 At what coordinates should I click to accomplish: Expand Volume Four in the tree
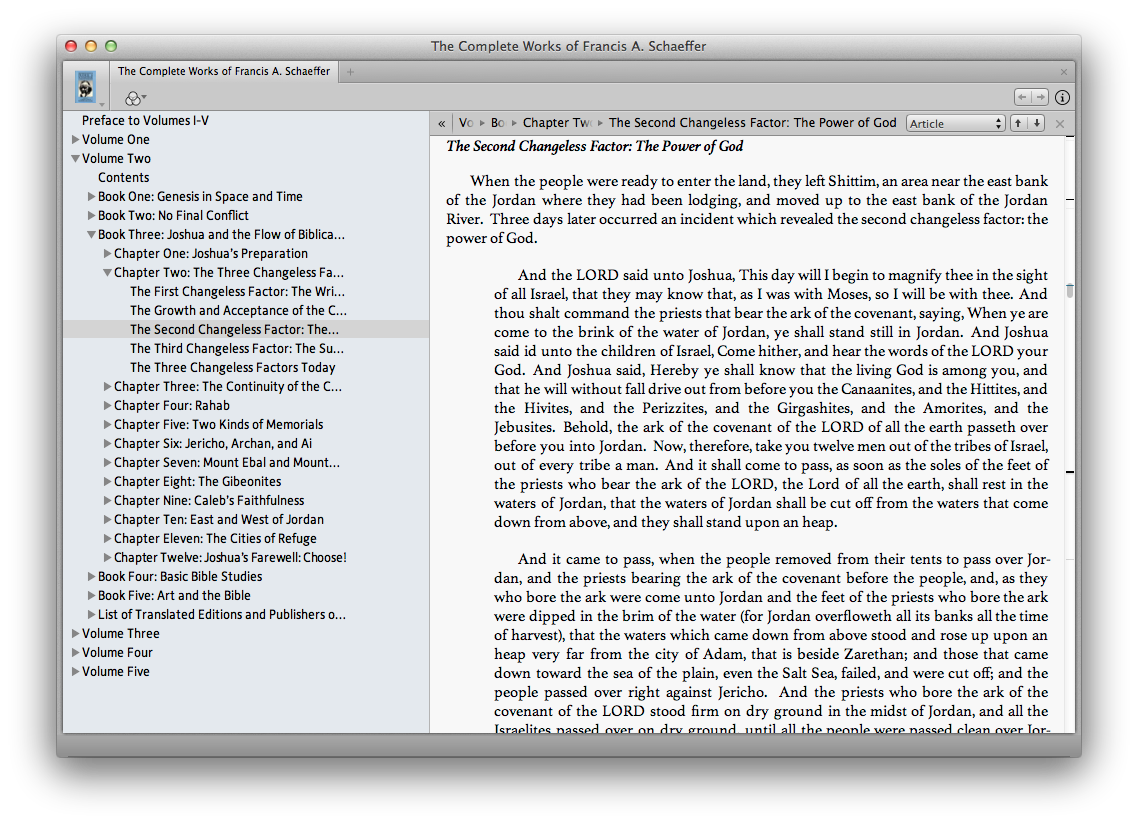(x=75, y=652)
